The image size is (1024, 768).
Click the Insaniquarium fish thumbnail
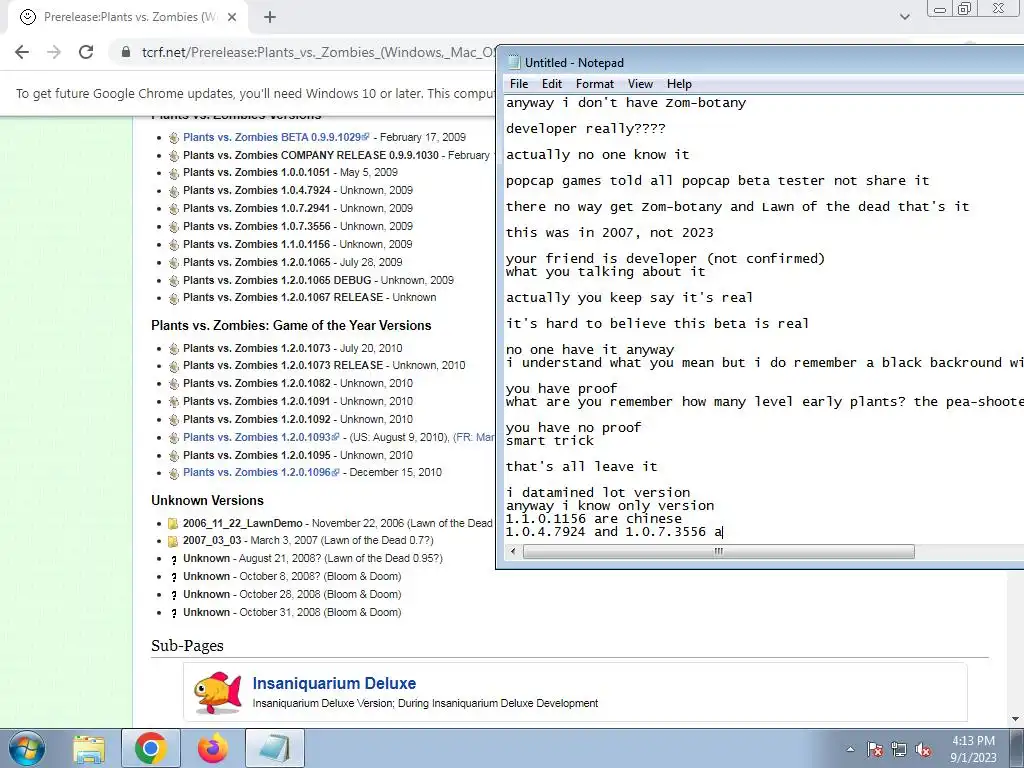[x=218, y=692]
